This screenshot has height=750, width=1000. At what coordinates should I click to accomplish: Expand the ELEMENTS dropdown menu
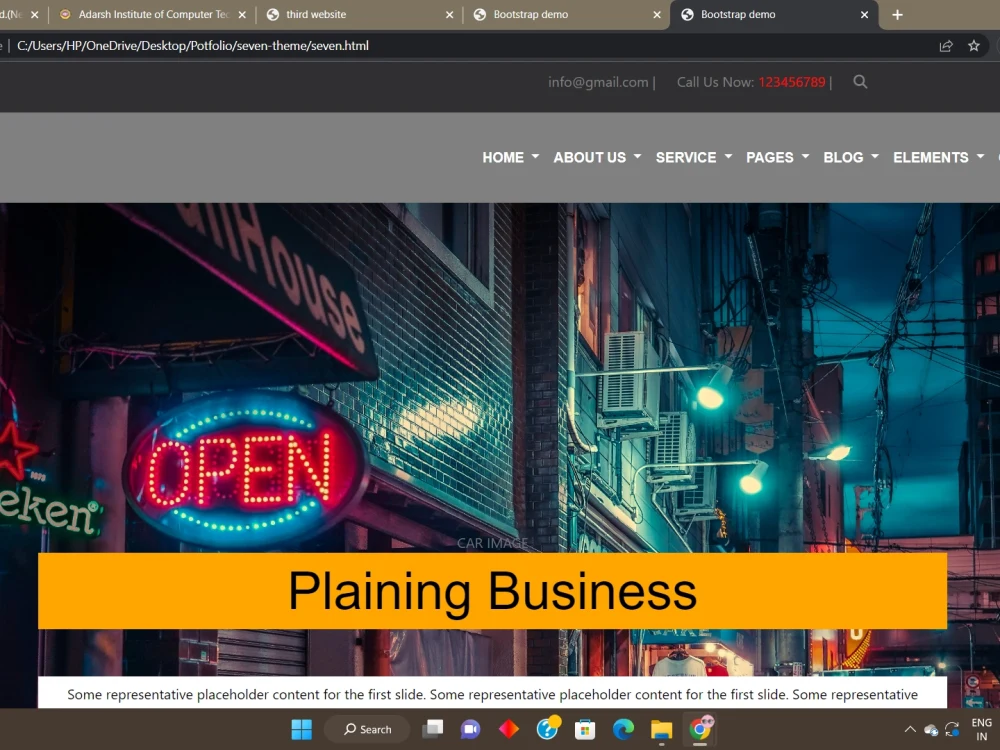(x=938, y=158)
